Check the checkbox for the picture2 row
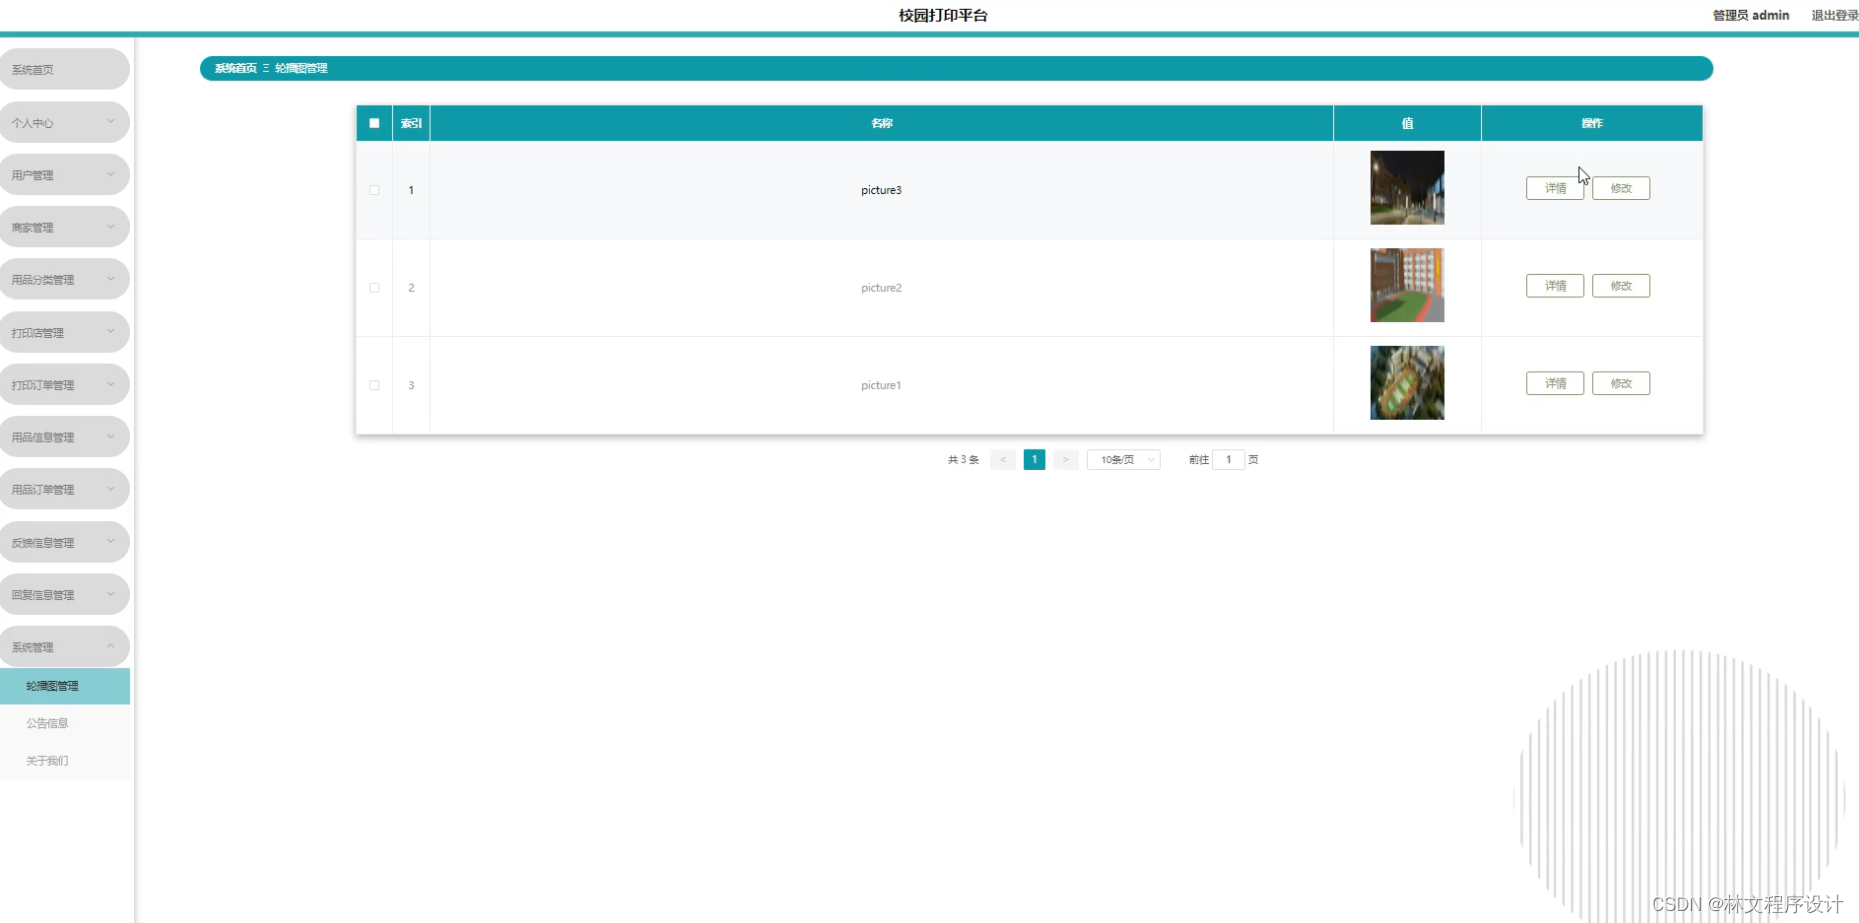Screen dimensions: 1859x923 (374, 288)
